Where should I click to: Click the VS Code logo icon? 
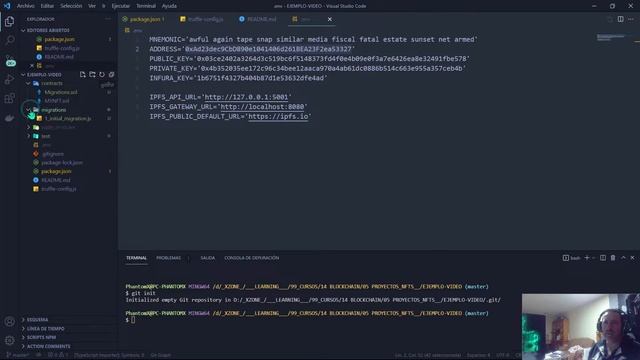7,6
